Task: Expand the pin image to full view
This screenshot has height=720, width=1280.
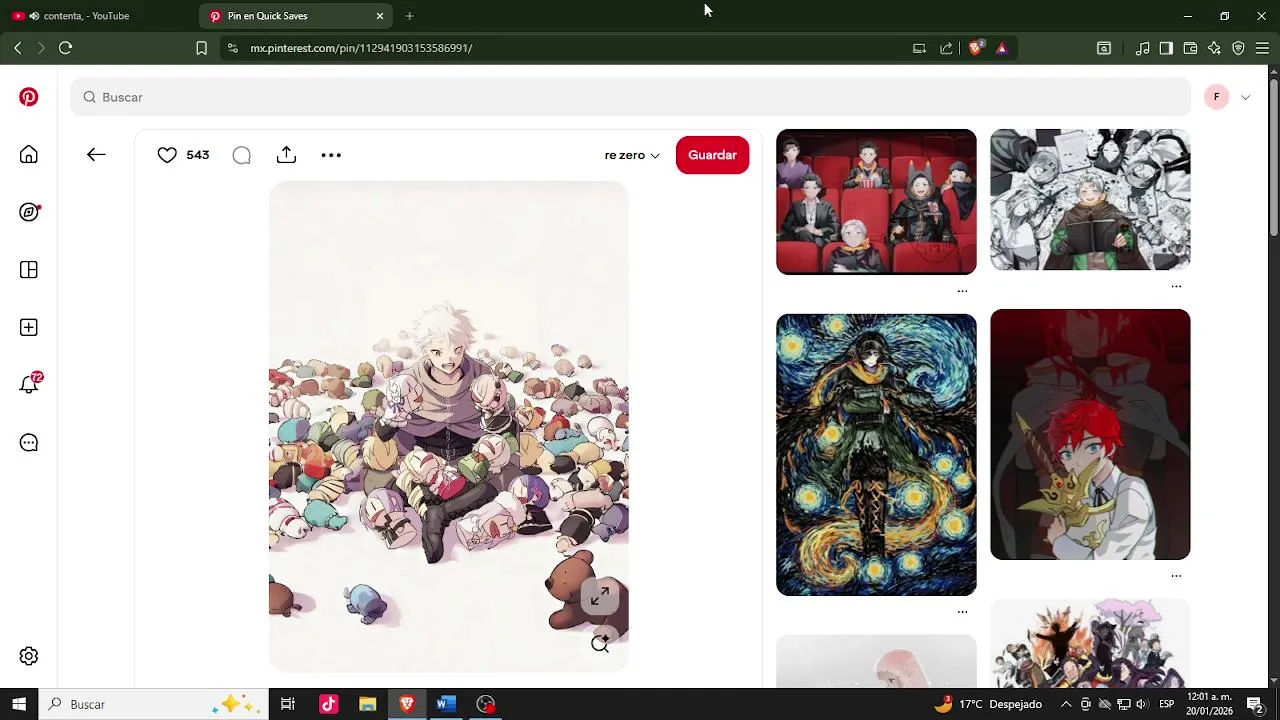Action: pyautogui.click(x=600, y=597)
